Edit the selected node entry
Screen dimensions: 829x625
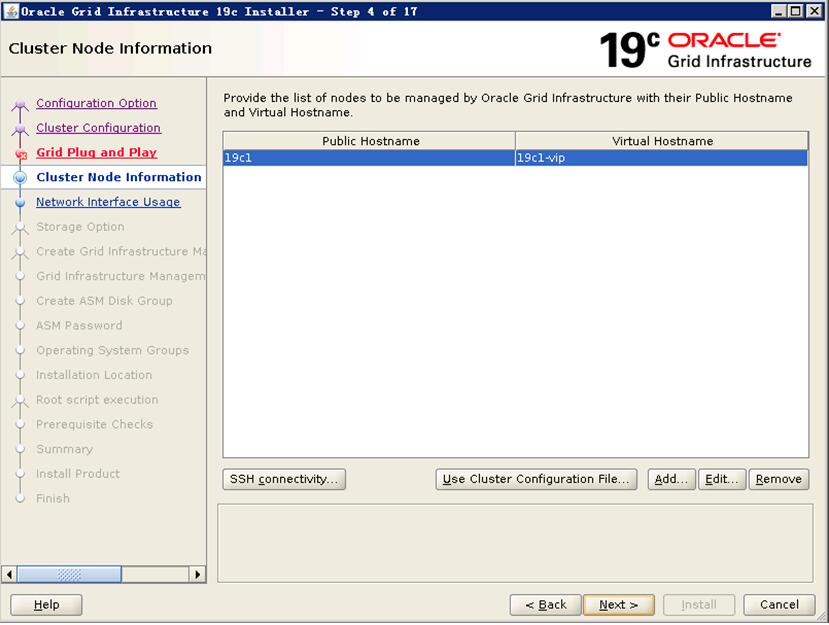pyautogui.click(x=722, y=479)
